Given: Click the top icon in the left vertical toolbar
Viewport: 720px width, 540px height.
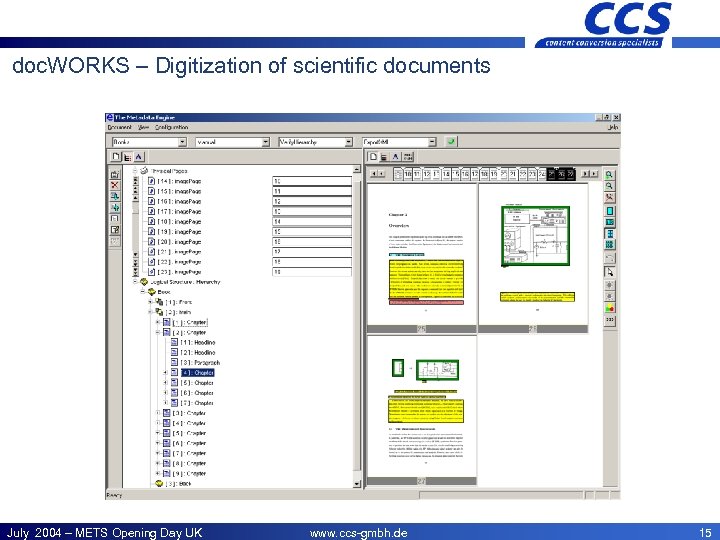Looking at the screenshot, I should (x=115, y=174).
